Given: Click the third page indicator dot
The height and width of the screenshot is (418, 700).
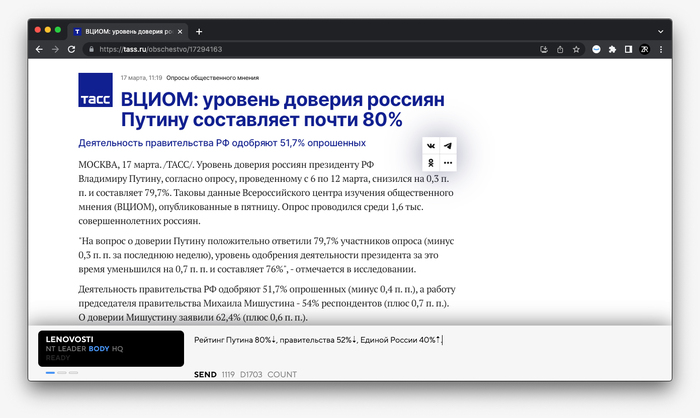Looking at the screenshot, I should point(73,372).
